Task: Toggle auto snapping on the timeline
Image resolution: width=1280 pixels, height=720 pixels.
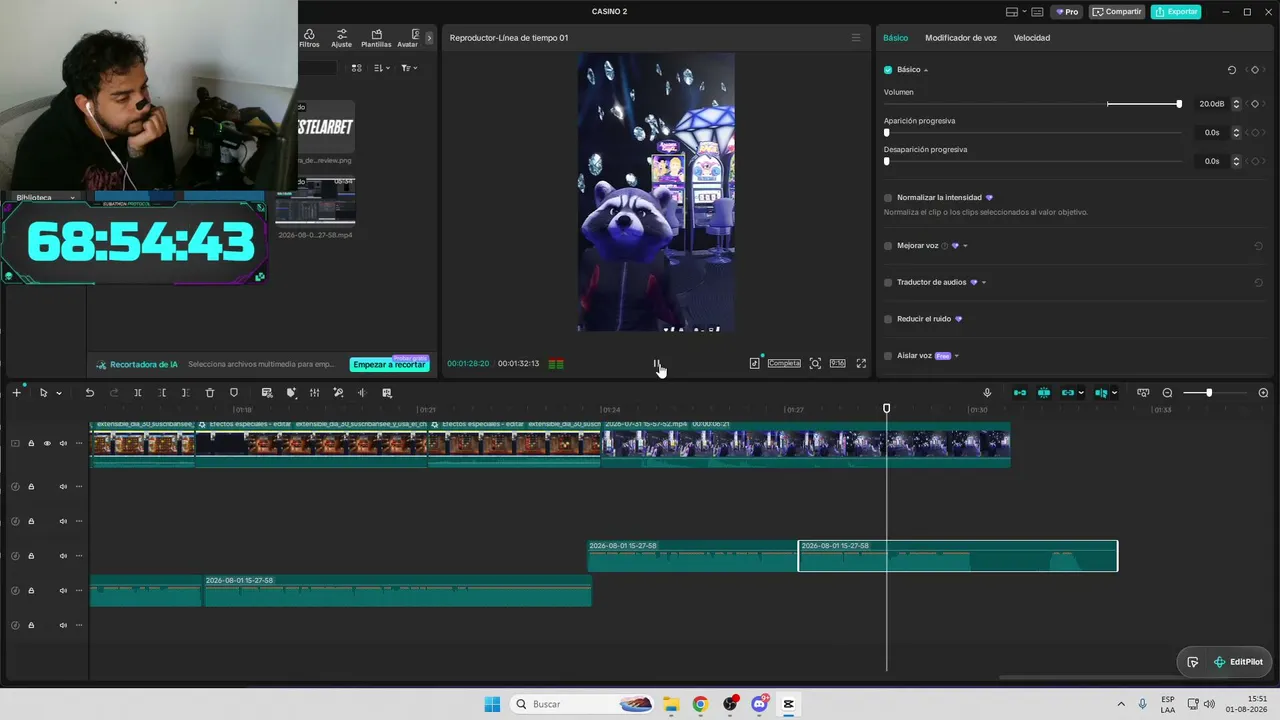Action: click(x=1044, y=393)
